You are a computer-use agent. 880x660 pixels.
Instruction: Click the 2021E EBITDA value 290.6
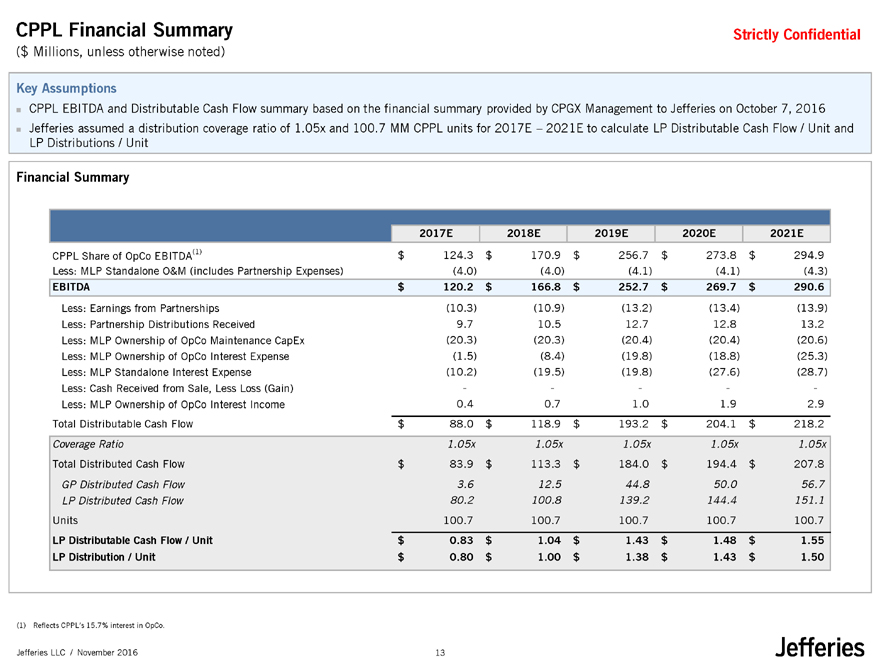point(806,288)
